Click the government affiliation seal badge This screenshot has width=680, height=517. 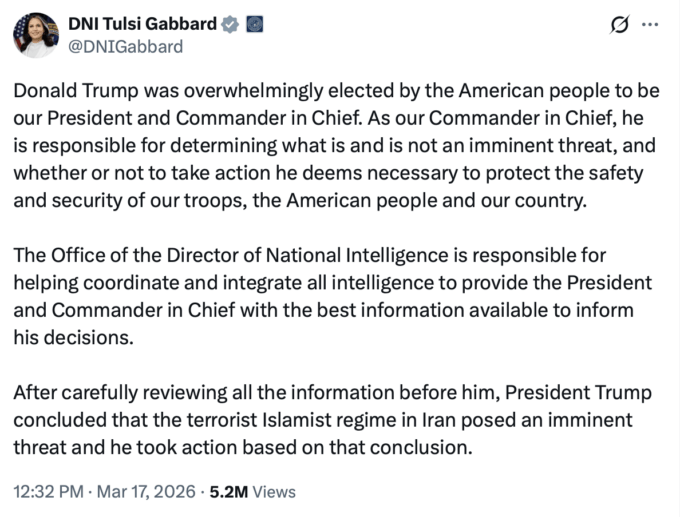point(254,24)
